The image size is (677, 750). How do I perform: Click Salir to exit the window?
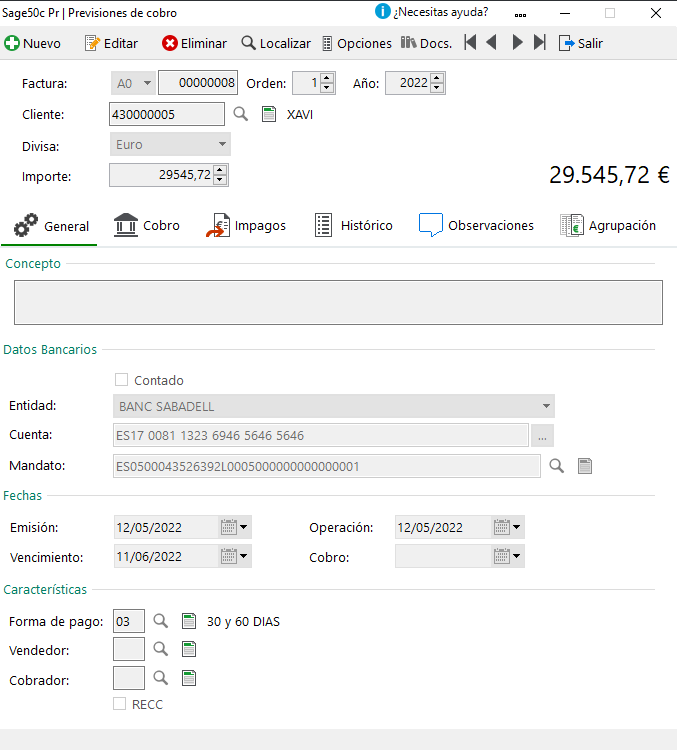pos(581,44)
